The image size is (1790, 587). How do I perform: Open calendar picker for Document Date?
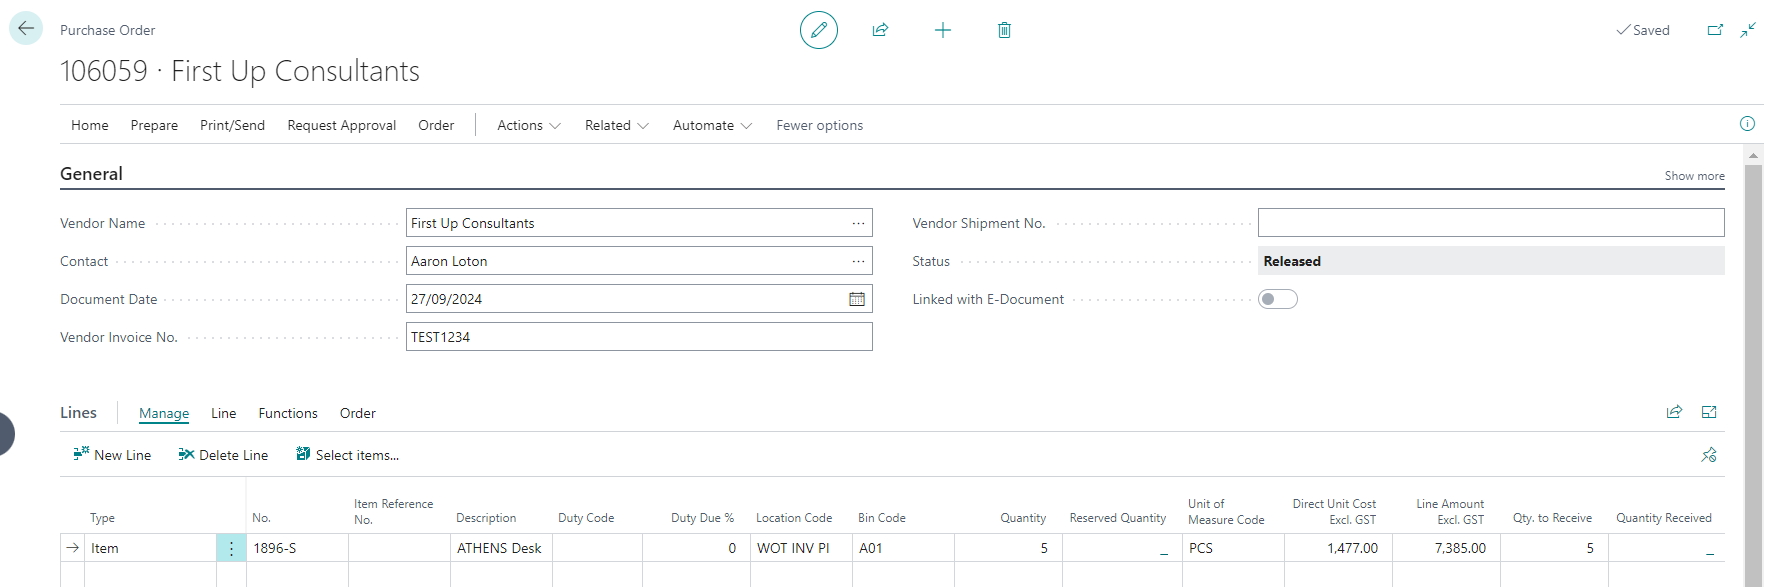coord(857,299)
